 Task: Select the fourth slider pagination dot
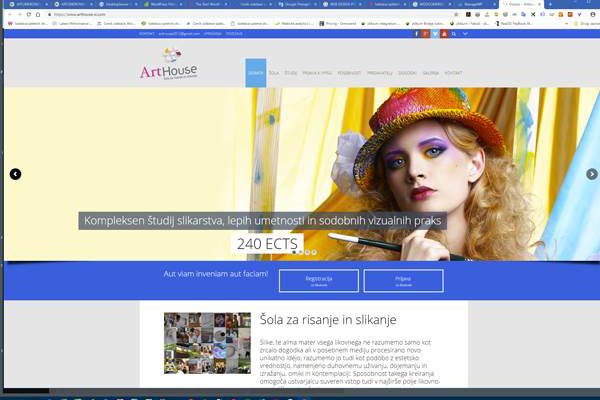pos(314,252)
